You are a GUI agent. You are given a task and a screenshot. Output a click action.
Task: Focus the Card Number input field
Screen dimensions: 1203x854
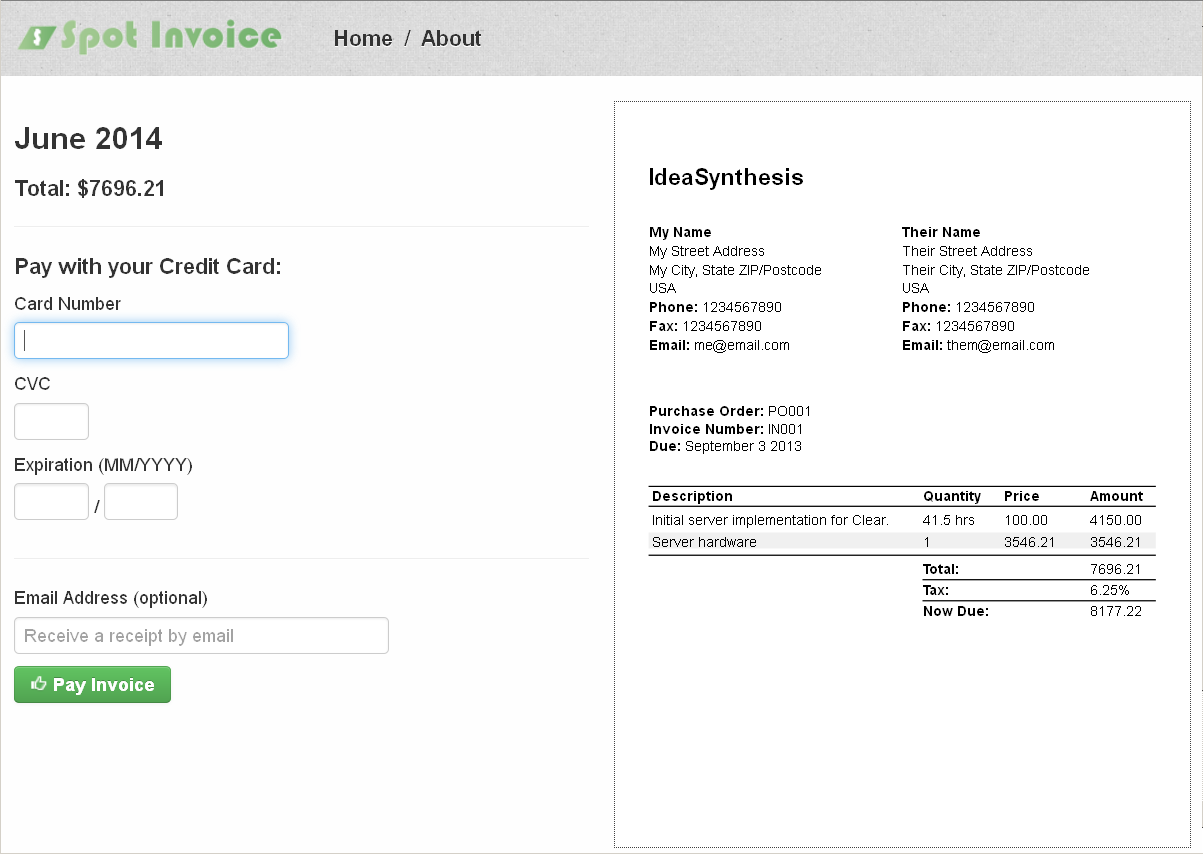click(x=151, y=341)
